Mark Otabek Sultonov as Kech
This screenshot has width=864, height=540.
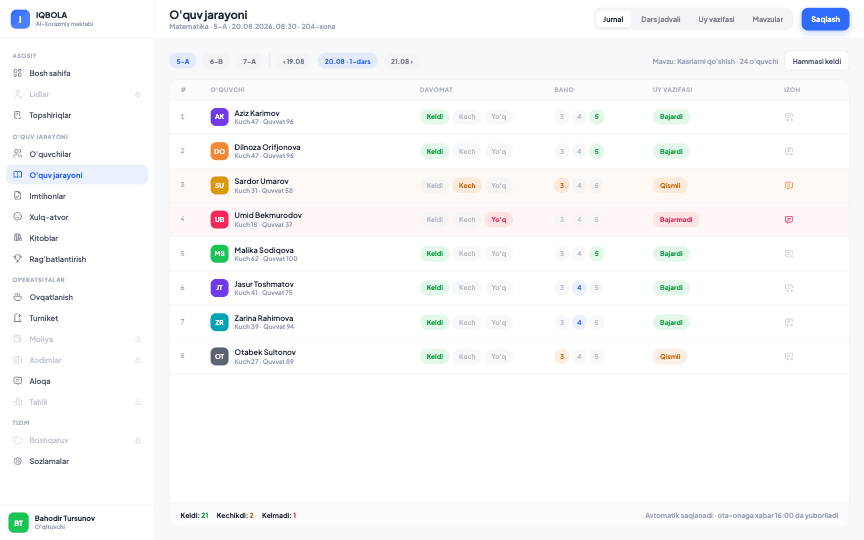467,357
